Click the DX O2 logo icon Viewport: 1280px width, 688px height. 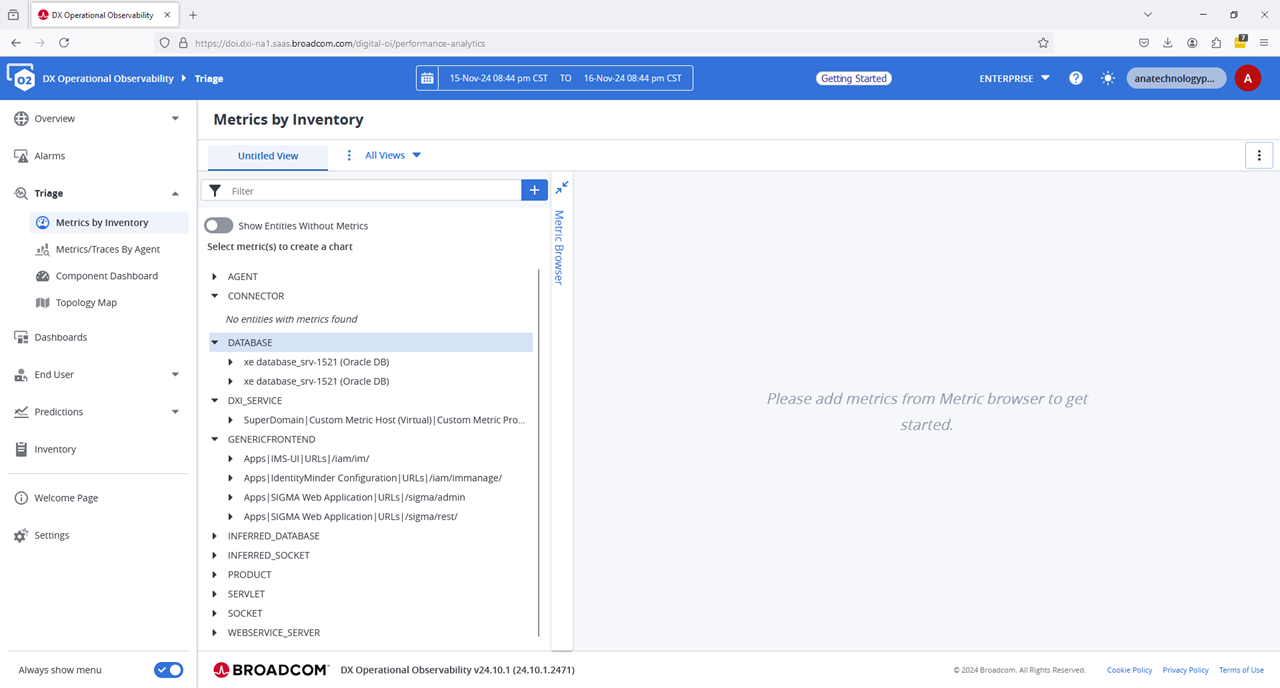(x=21, y=78)
